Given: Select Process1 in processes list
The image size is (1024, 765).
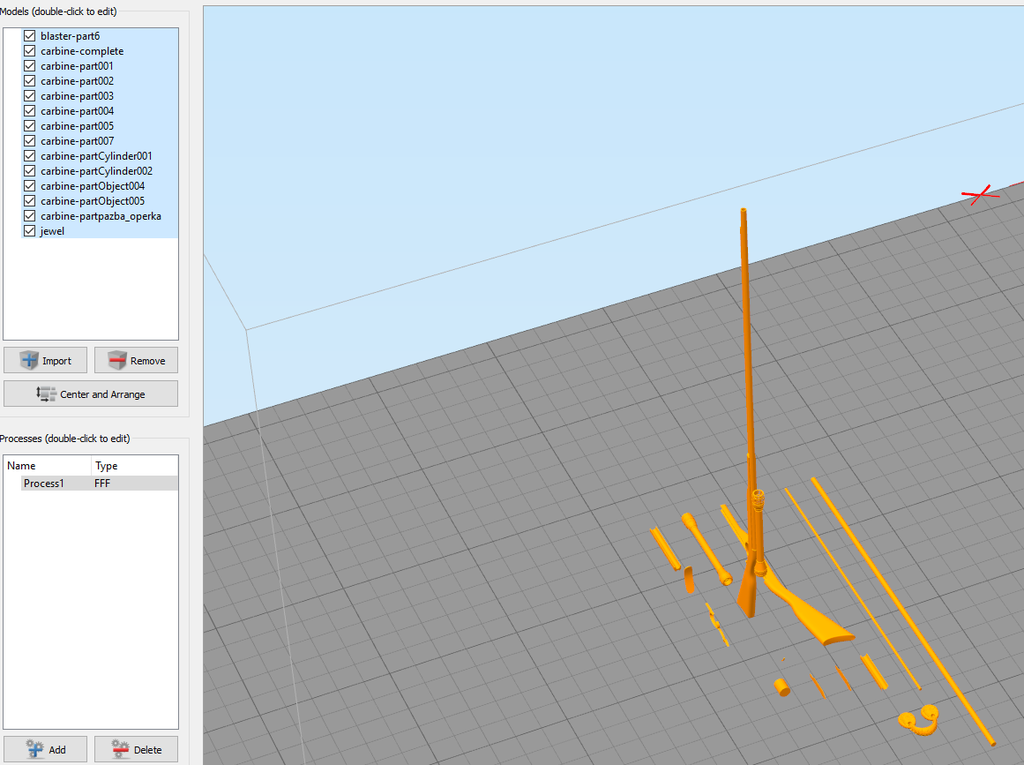Looking at the screenshot, I should click(44, 483).
